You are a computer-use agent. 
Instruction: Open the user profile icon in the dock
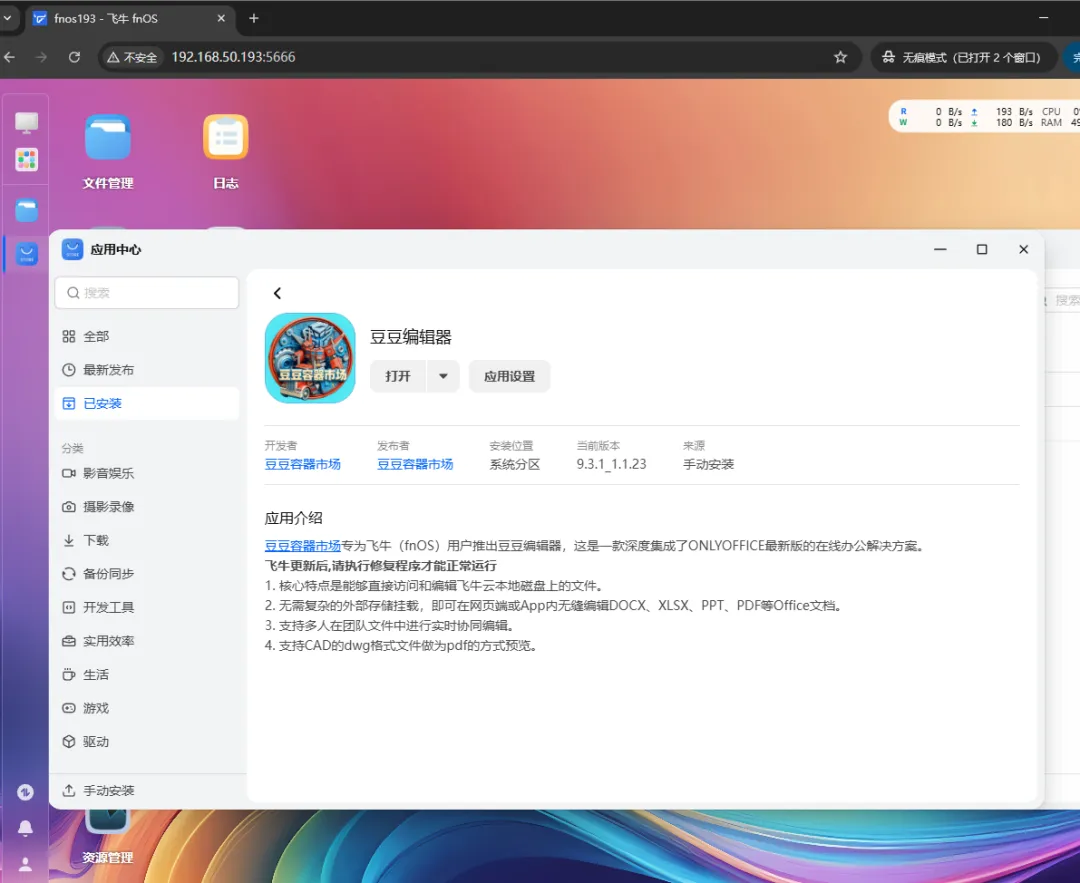pyautogui.click(x=25, y=864)
